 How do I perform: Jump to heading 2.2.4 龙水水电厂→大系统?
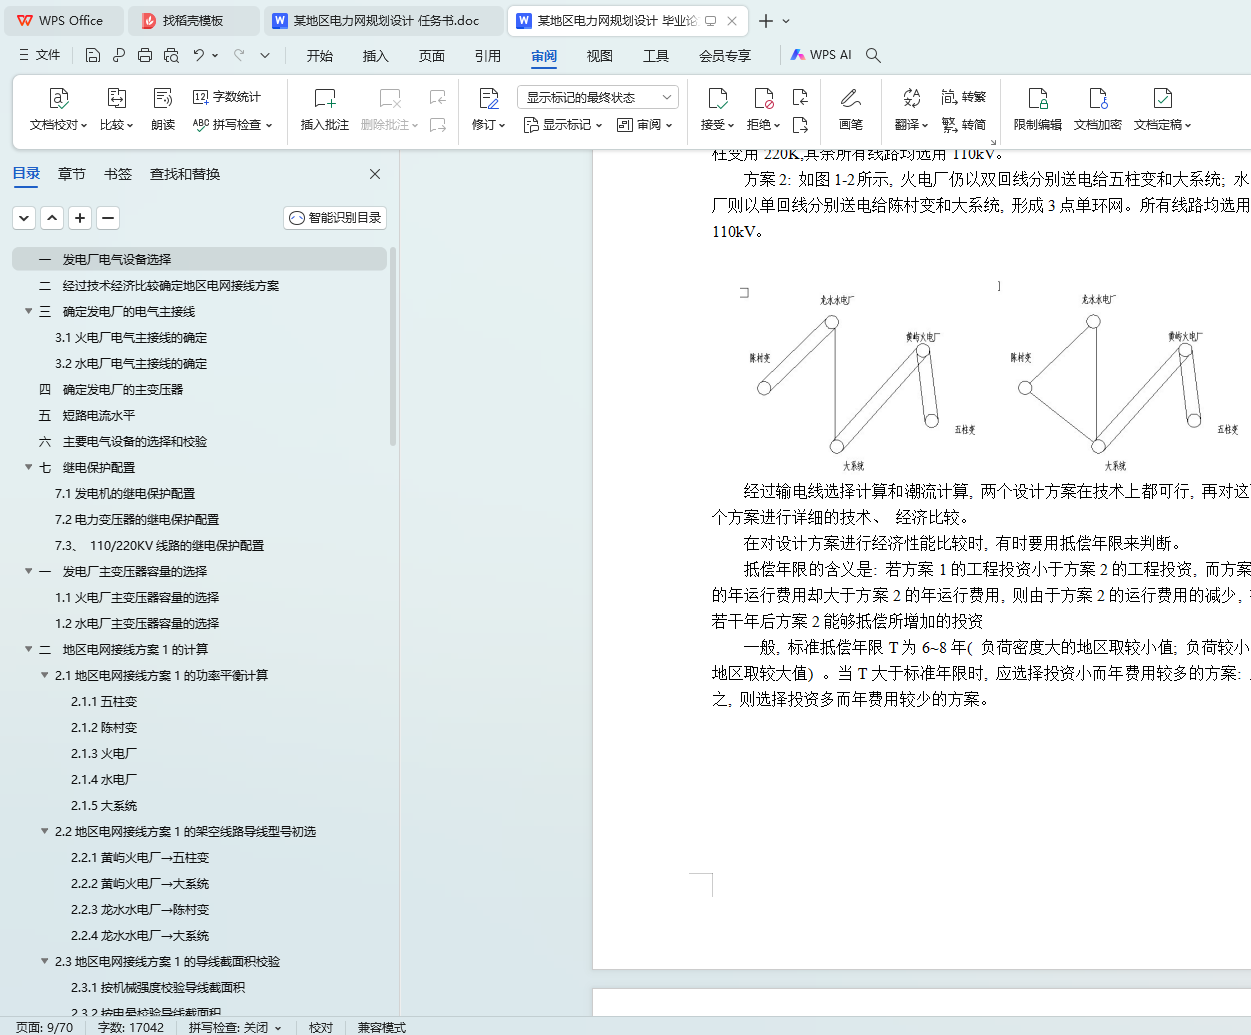click(x=140, y=935)
